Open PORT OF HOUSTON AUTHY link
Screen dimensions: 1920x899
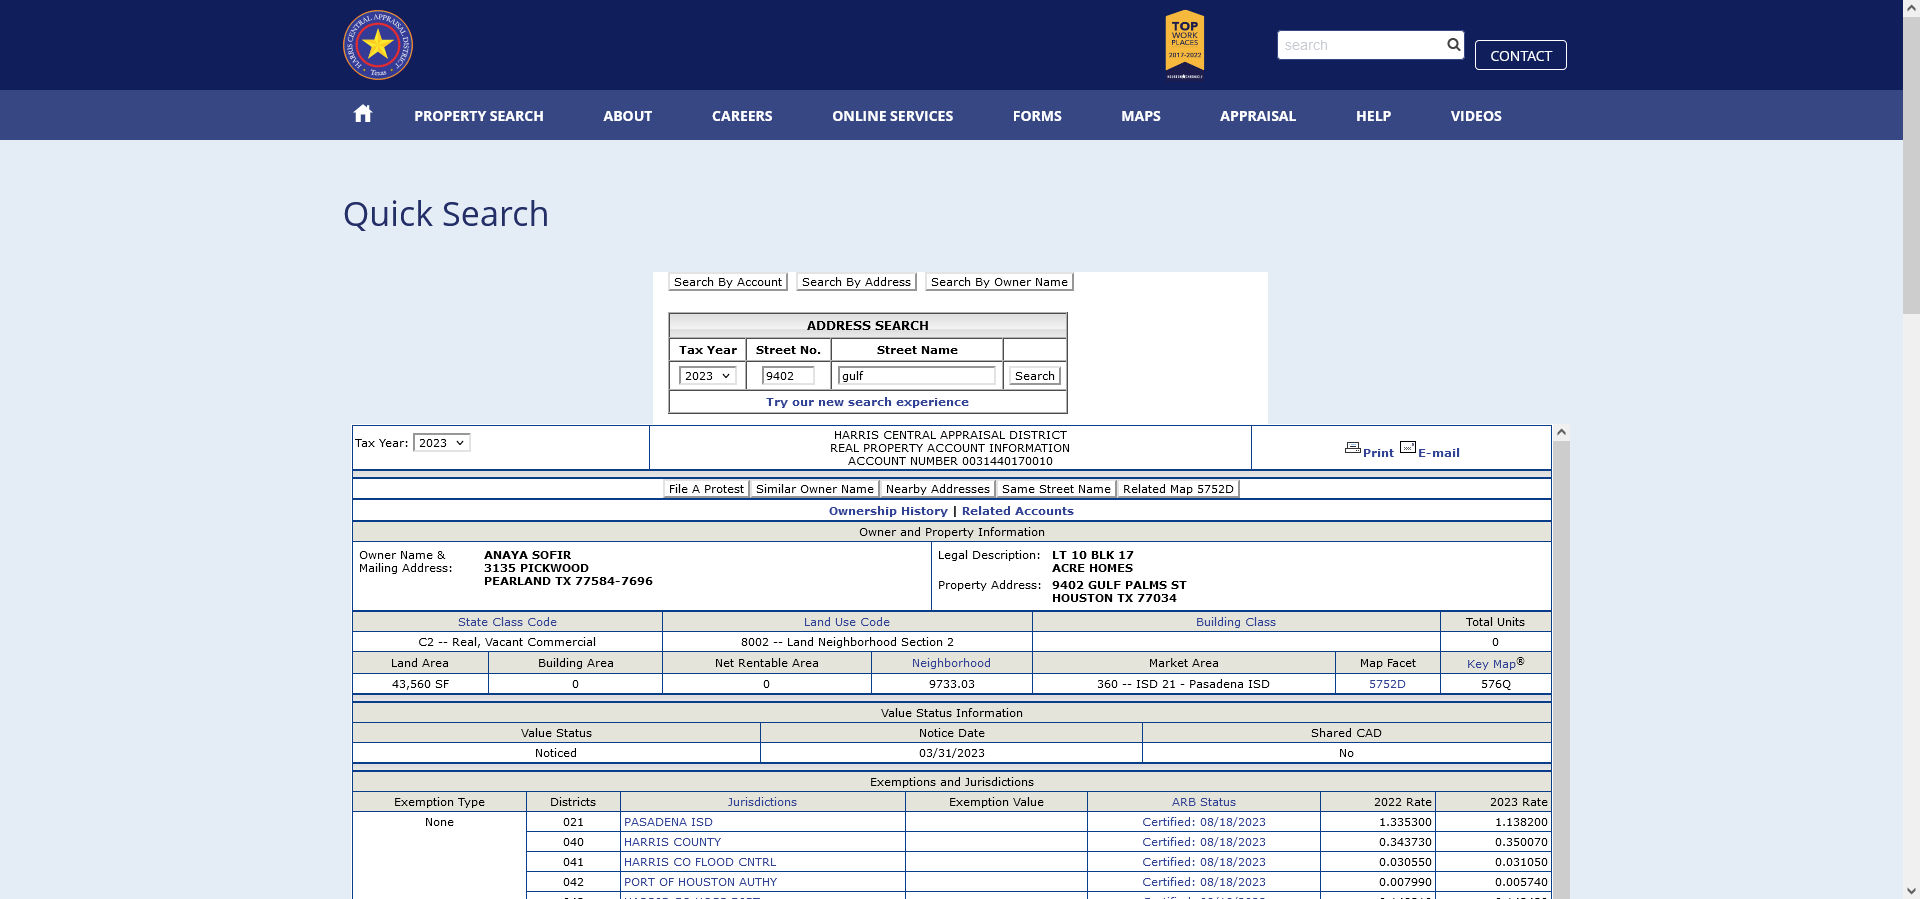point(700,882)
